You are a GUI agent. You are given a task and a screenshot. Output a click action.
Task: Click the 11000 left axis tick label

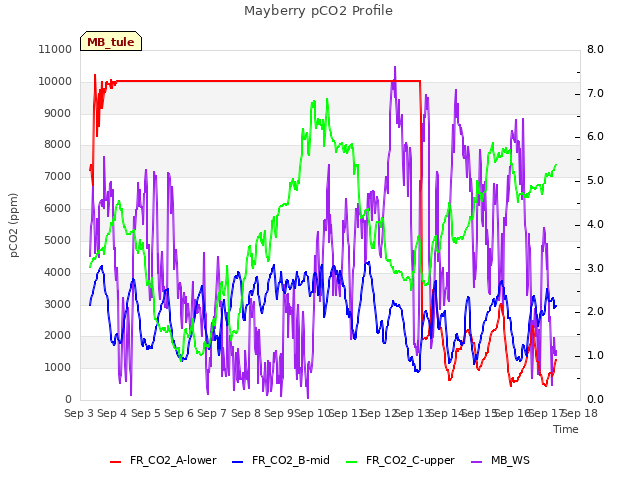55,49
